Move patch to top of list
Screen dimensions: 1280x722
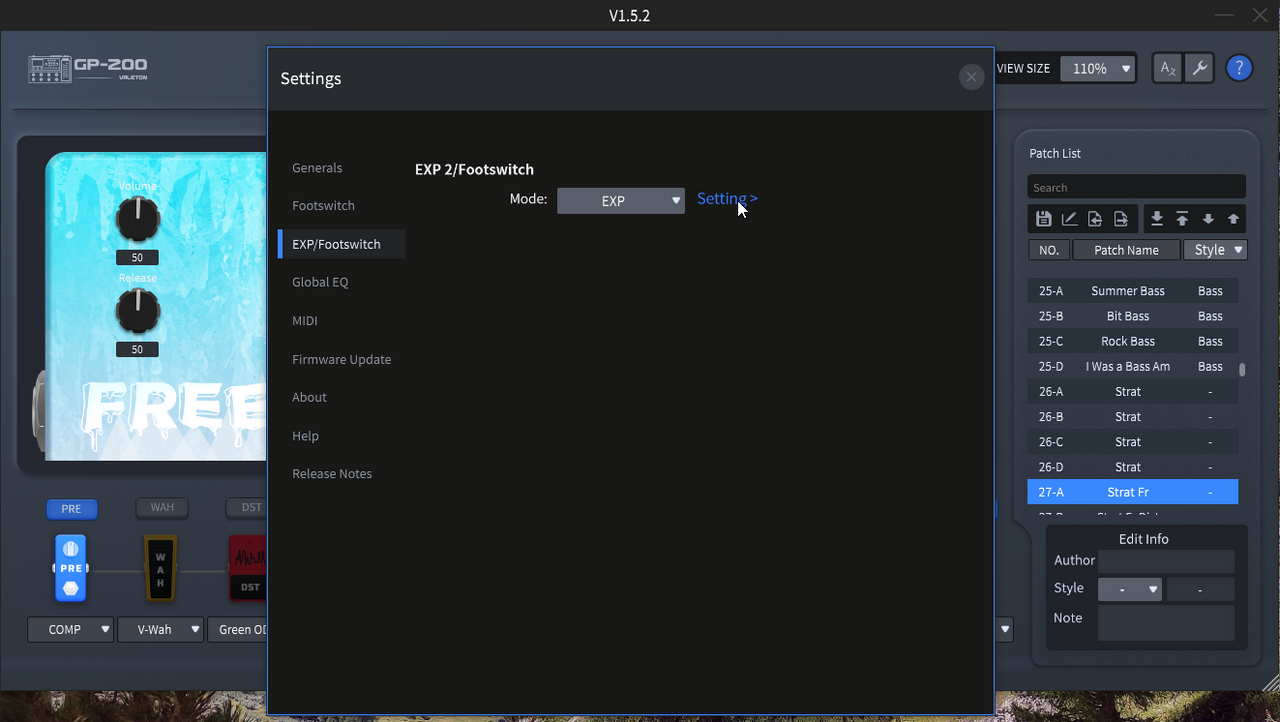1182,219
